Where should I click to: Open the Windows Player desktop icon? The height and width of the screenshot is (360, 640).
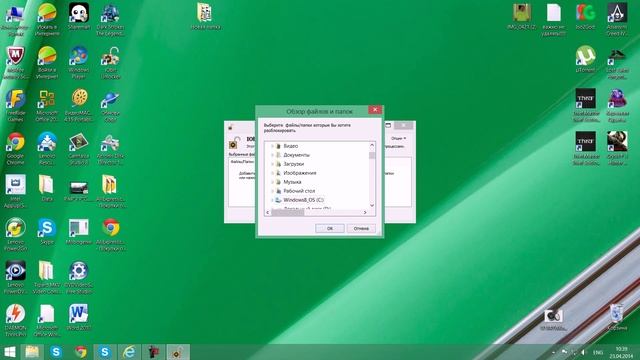coord(78,62)
